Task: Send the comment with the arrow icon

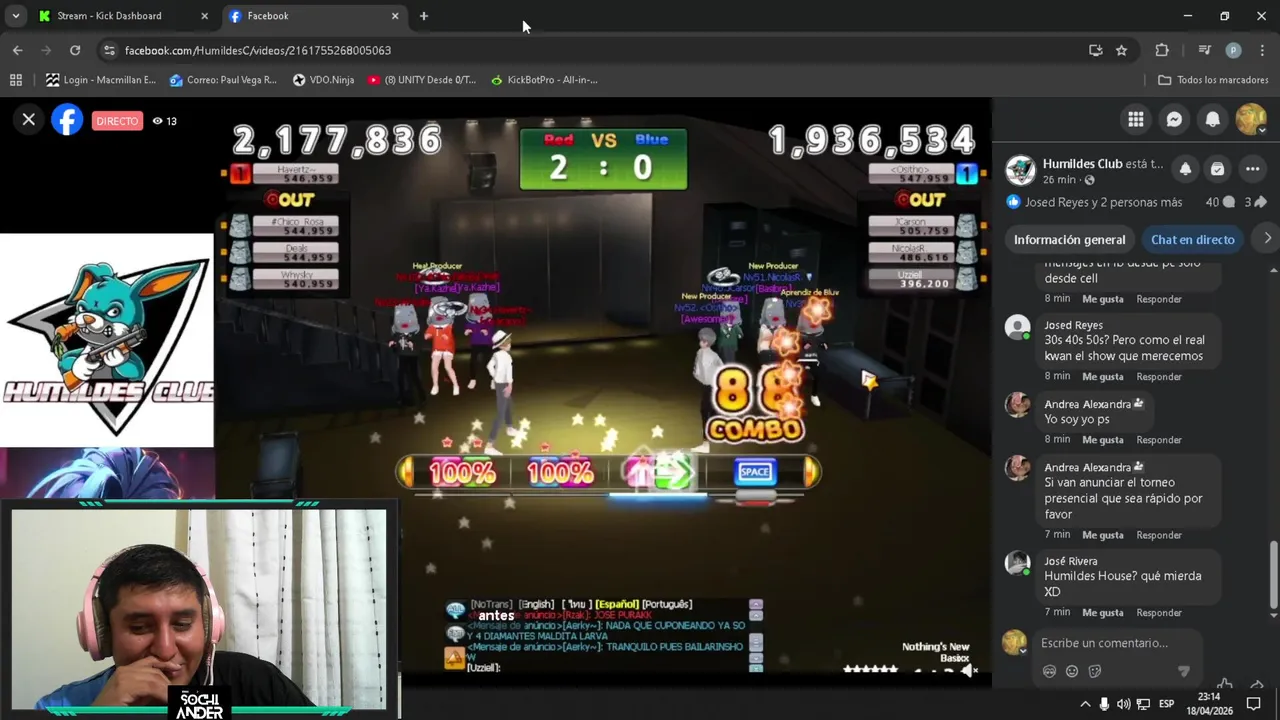Action: pos(1184,672)
